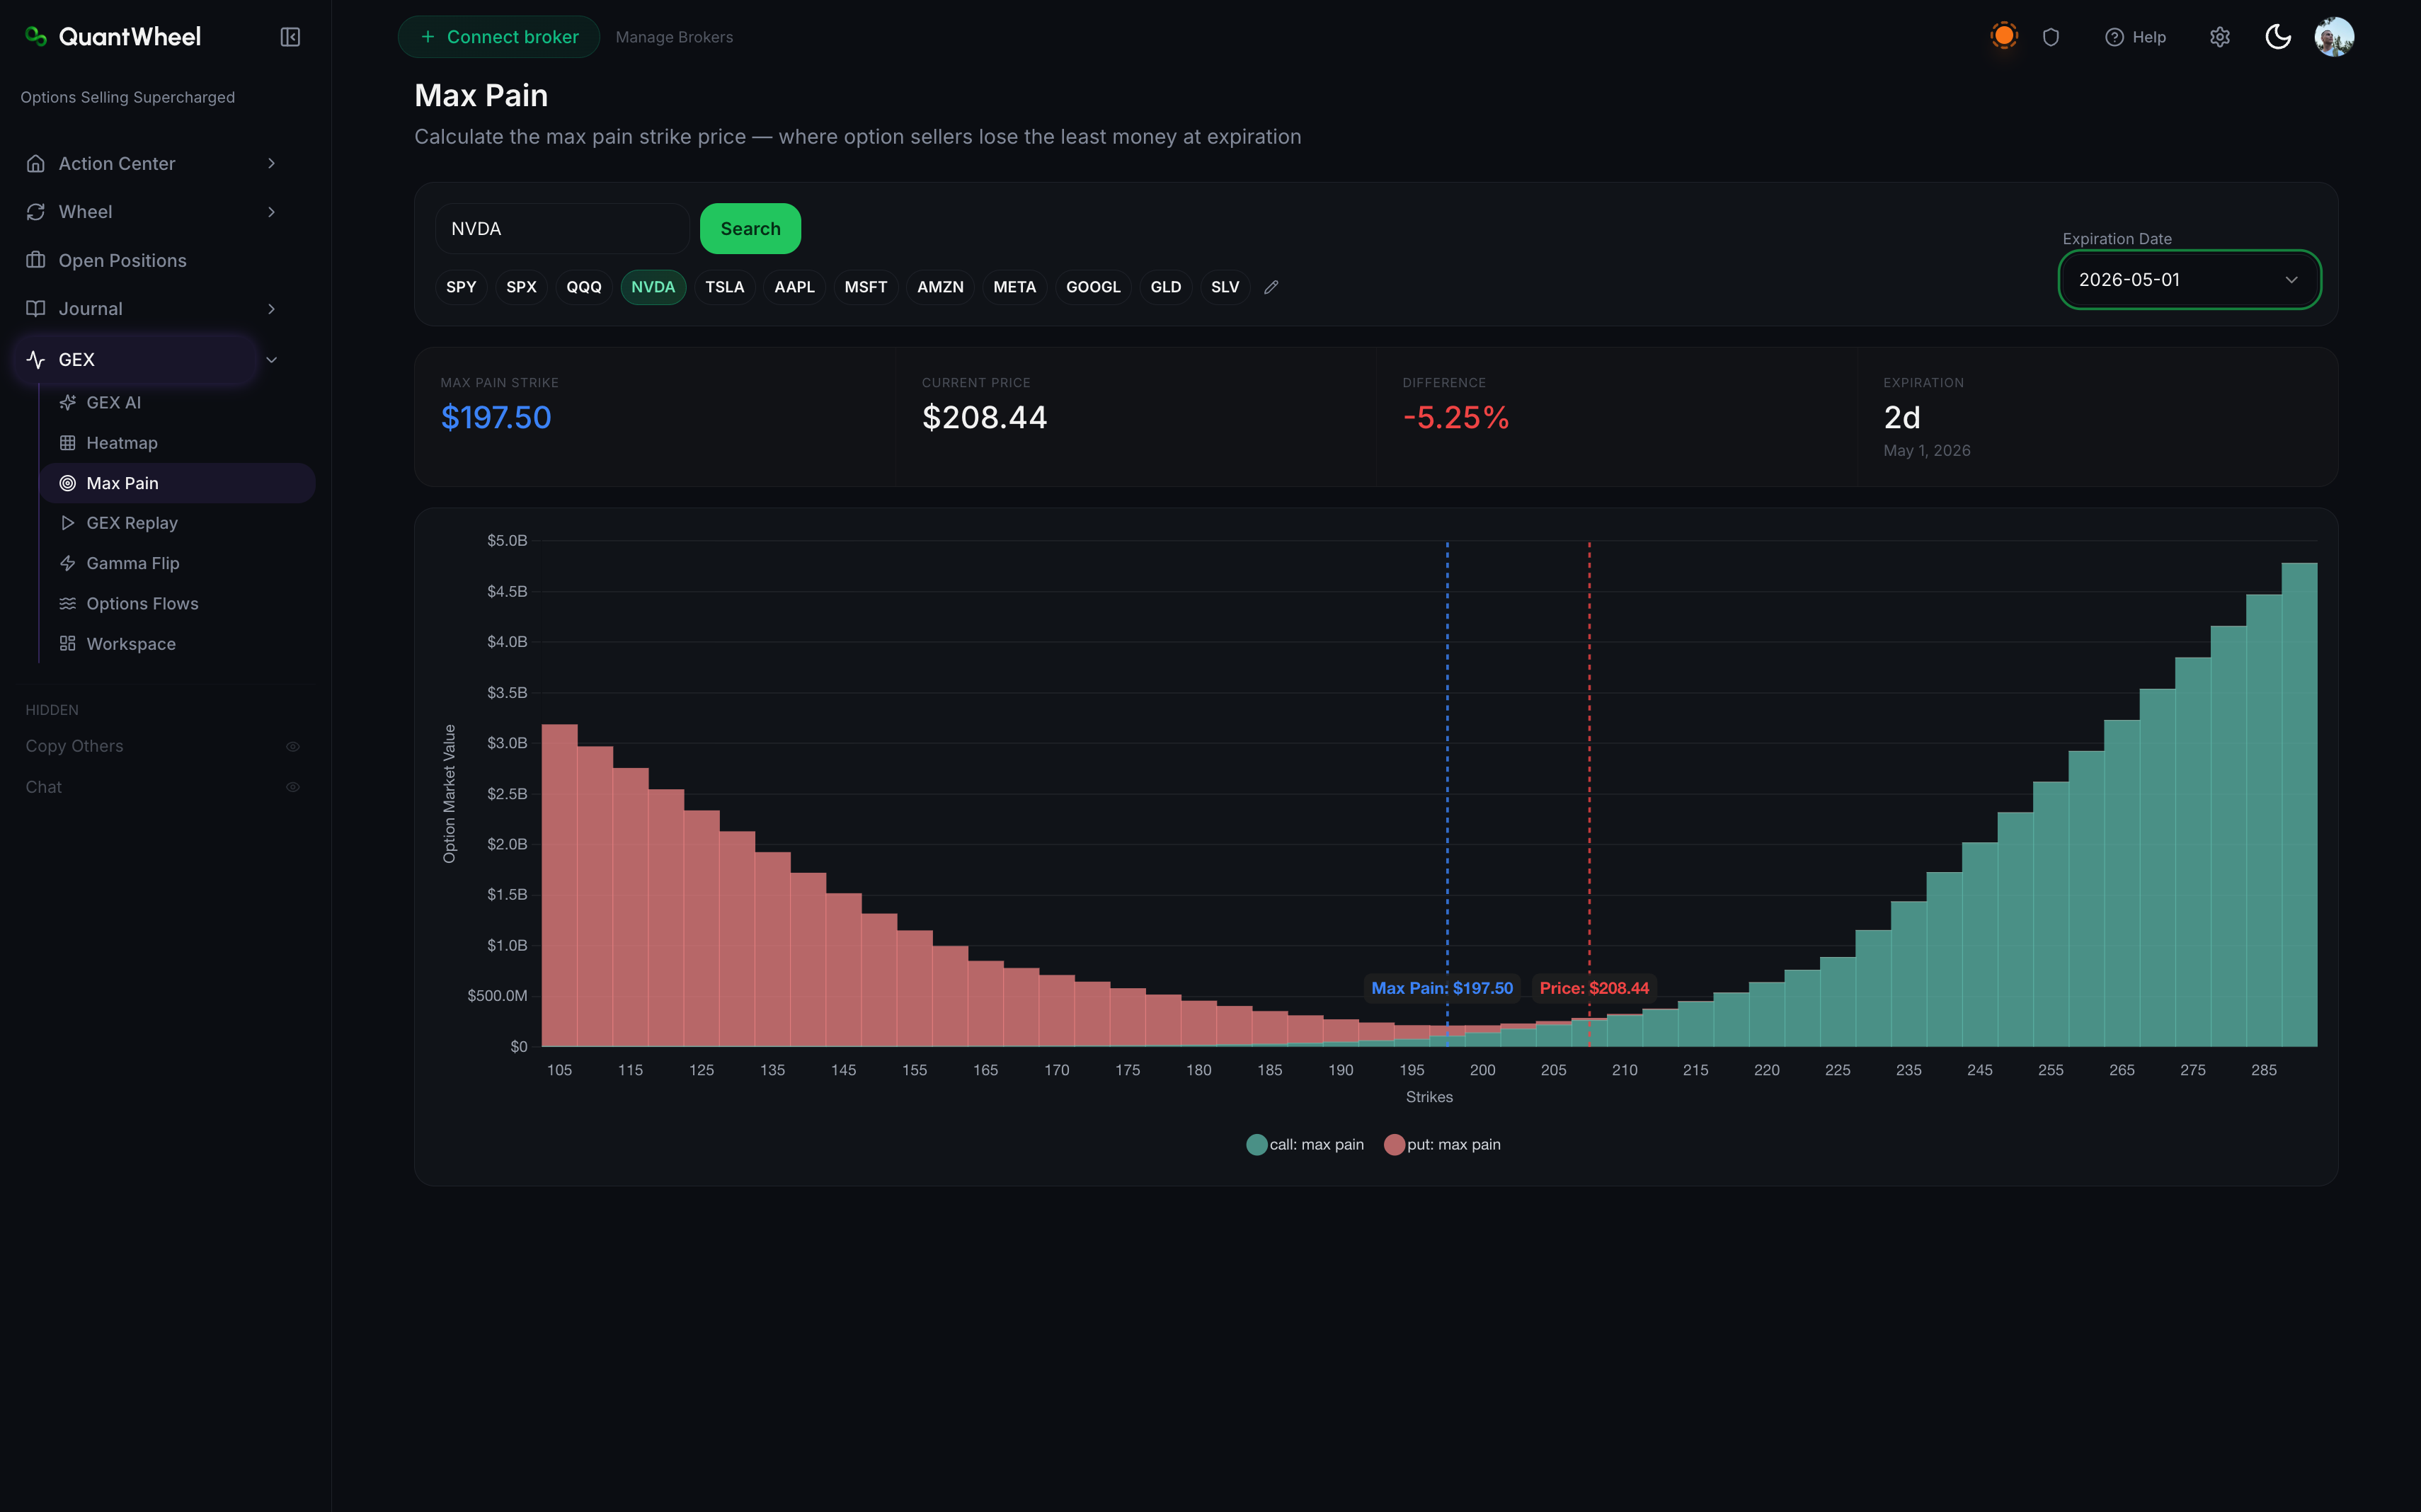
Task: Click the Wheel refresh icon
Action: coord(36,212)
